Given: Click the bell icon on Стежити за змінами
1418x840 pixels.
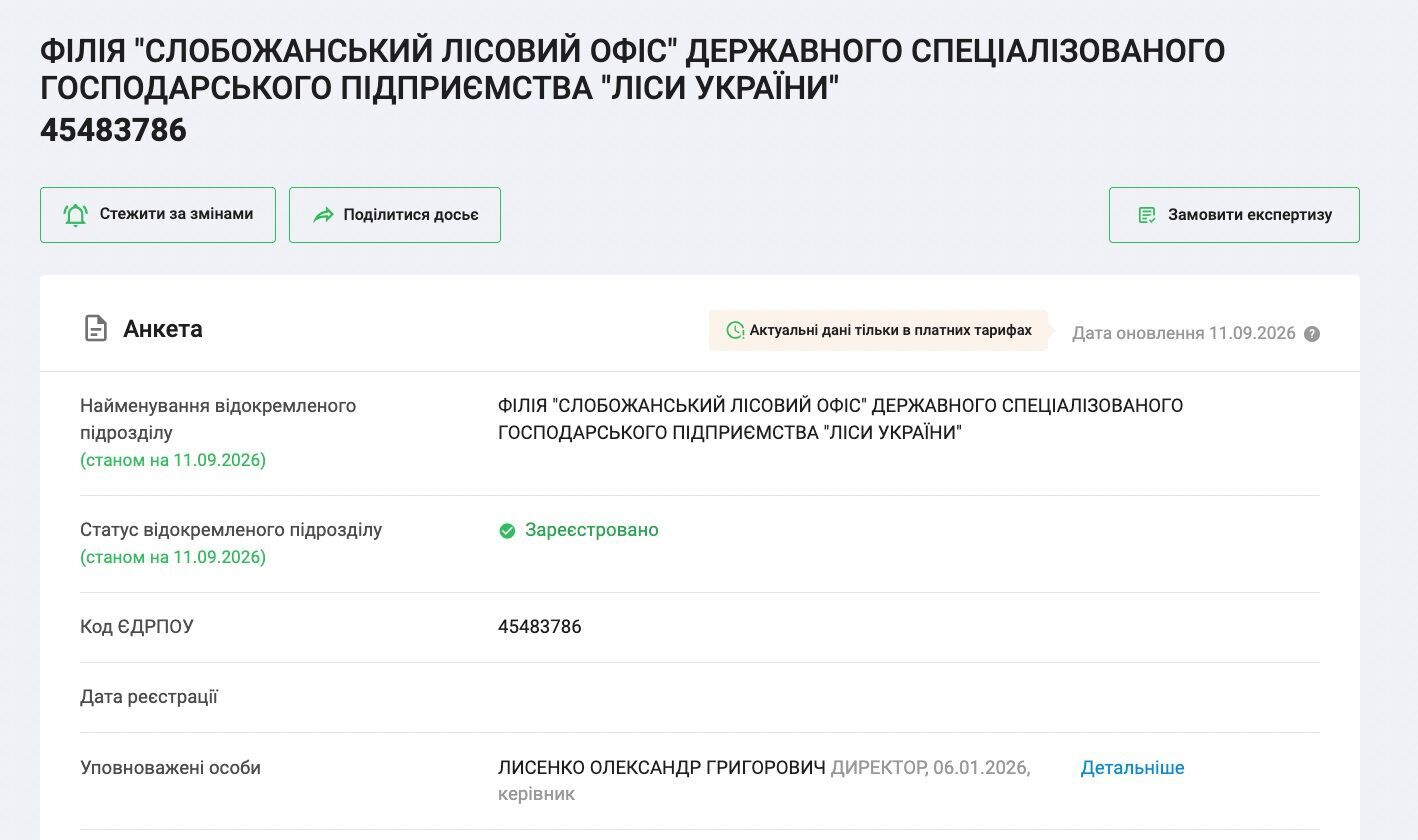Looking at the screenshot, I should [76, 215].
